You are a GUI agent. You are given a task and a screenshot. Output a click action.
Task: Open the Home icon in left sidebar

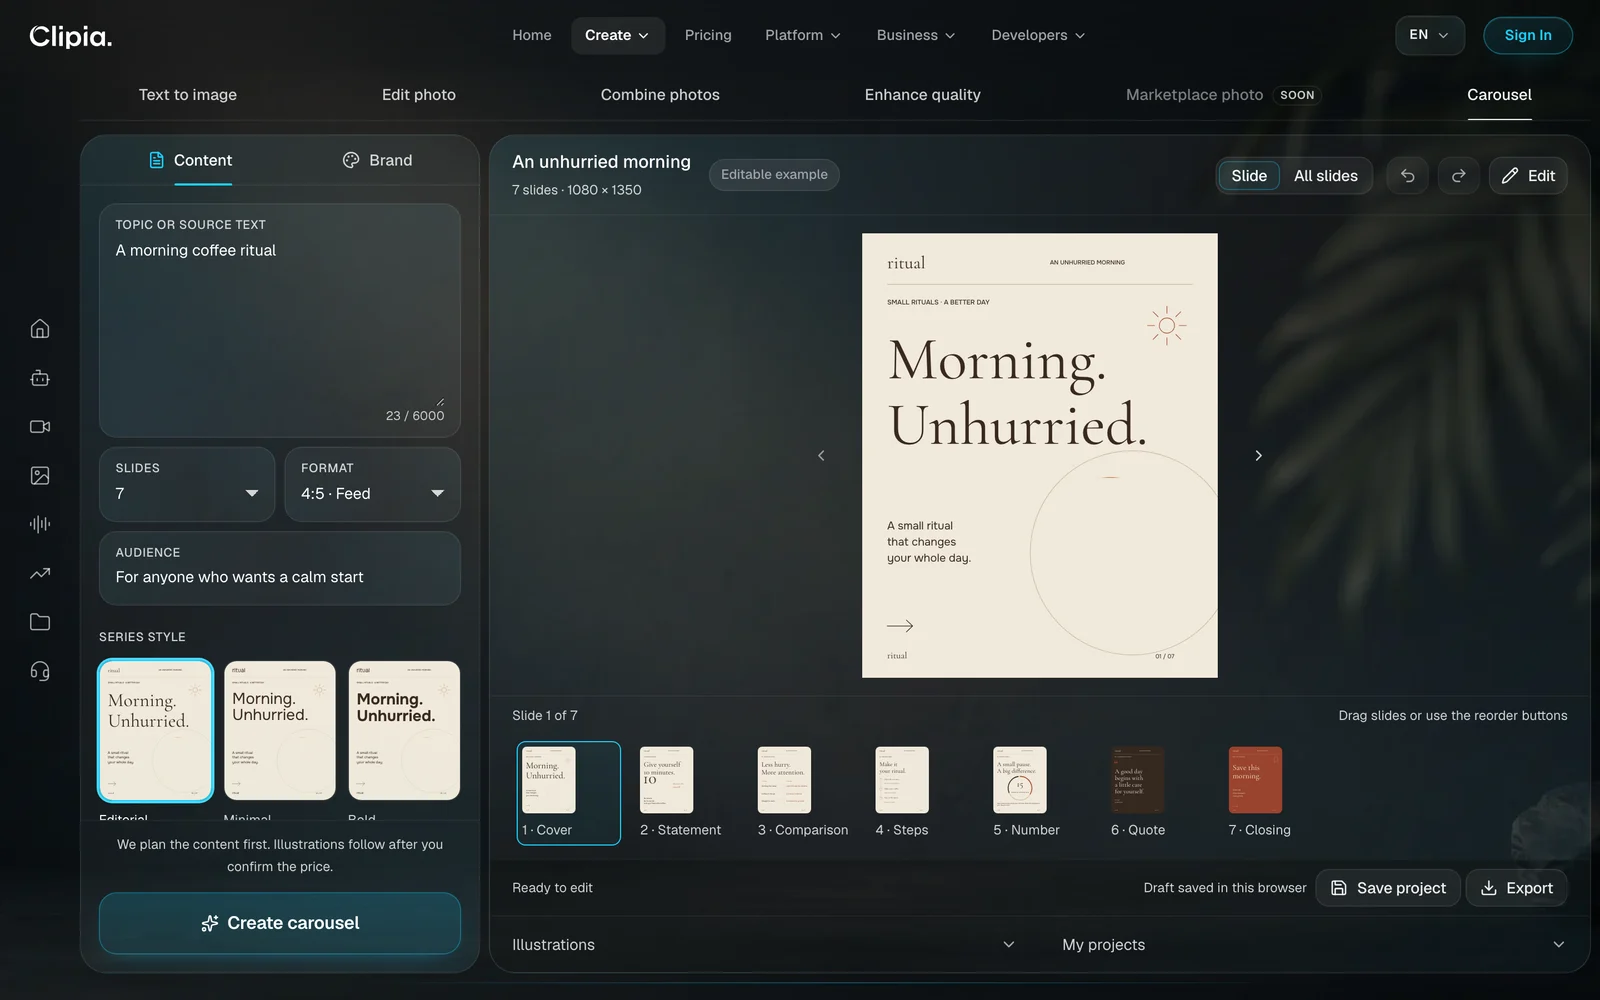point(40,329)
